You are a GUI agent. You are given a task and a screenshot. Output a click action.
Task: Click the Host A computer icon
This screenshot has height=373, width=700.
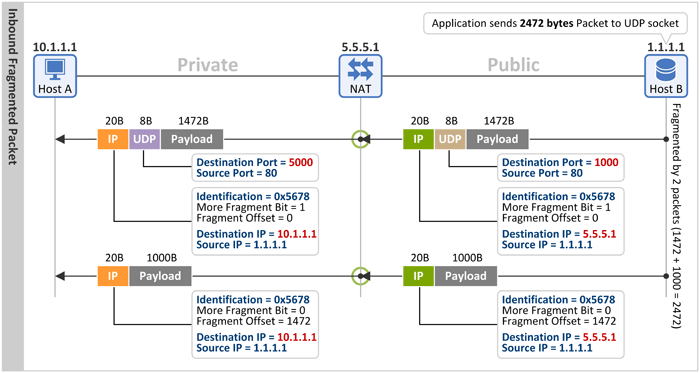coord(55,76)
